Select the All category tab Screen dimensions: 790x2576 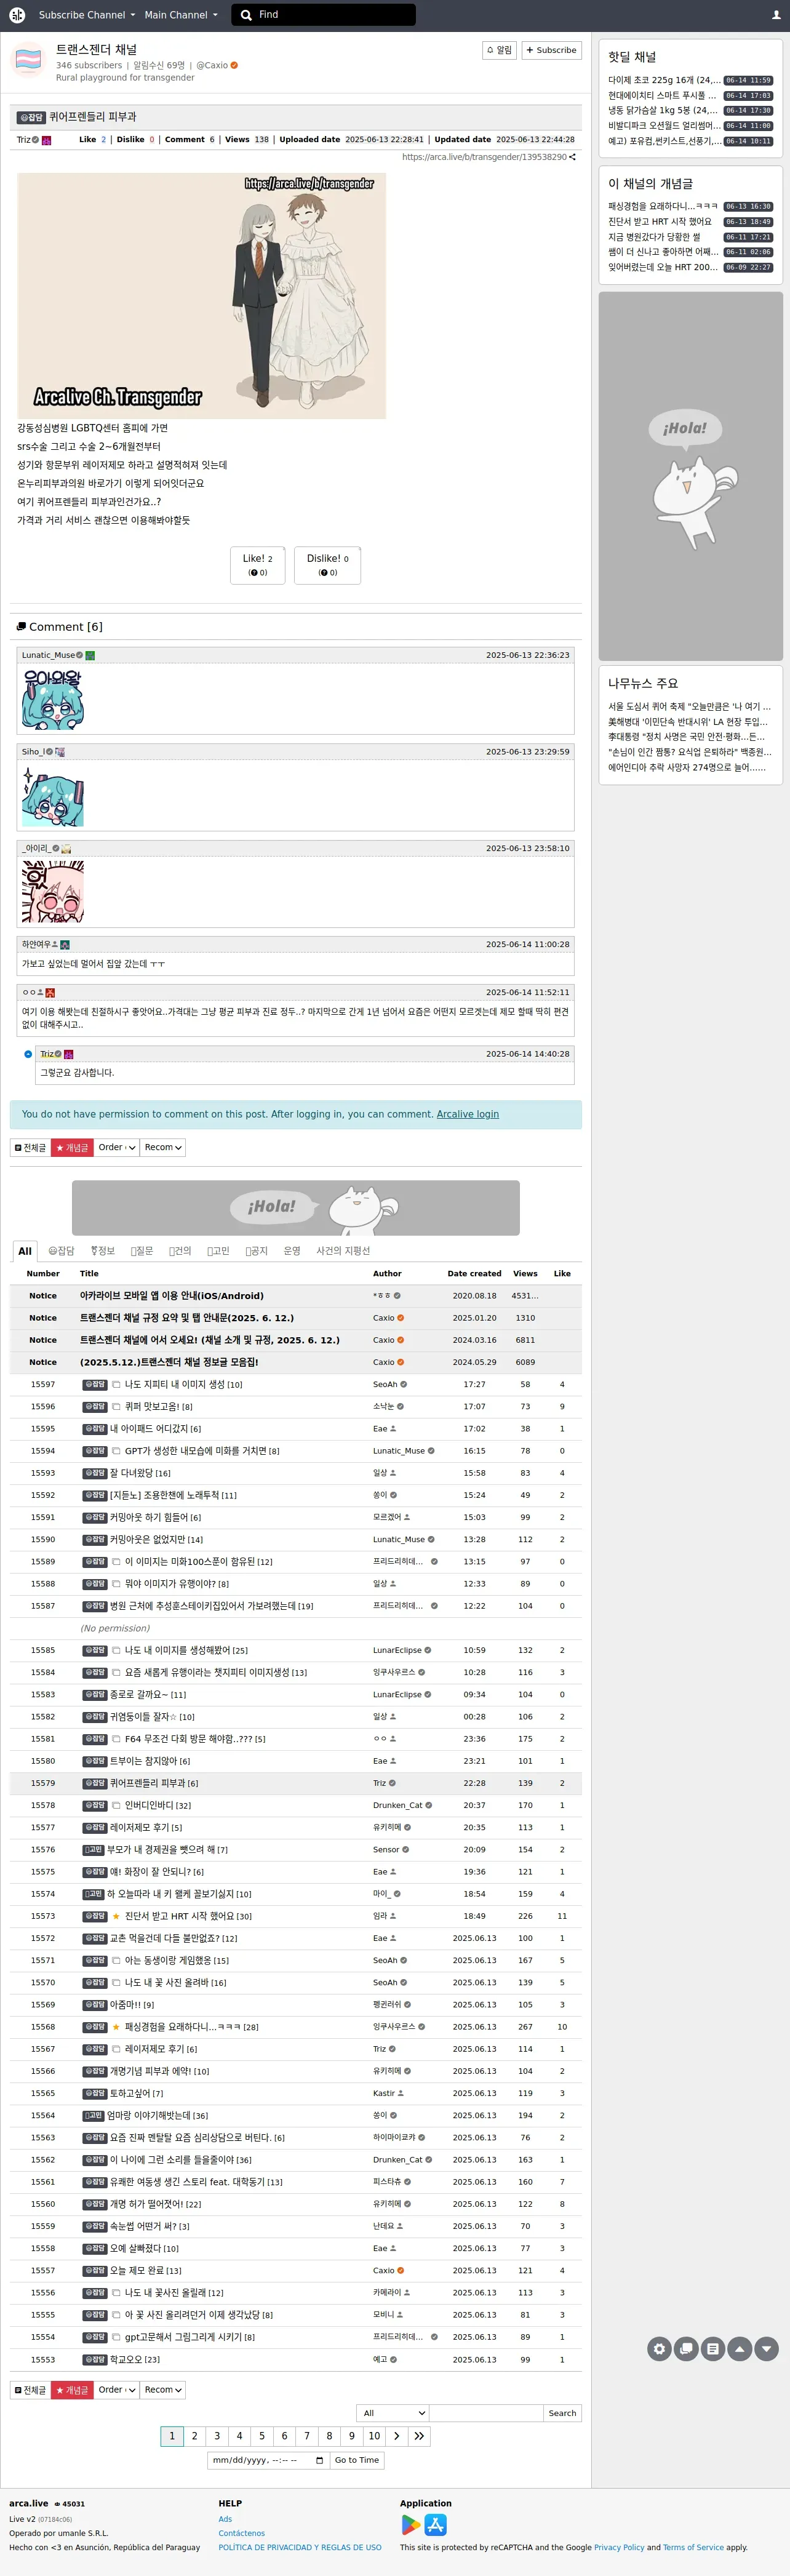coord(25,1251)
